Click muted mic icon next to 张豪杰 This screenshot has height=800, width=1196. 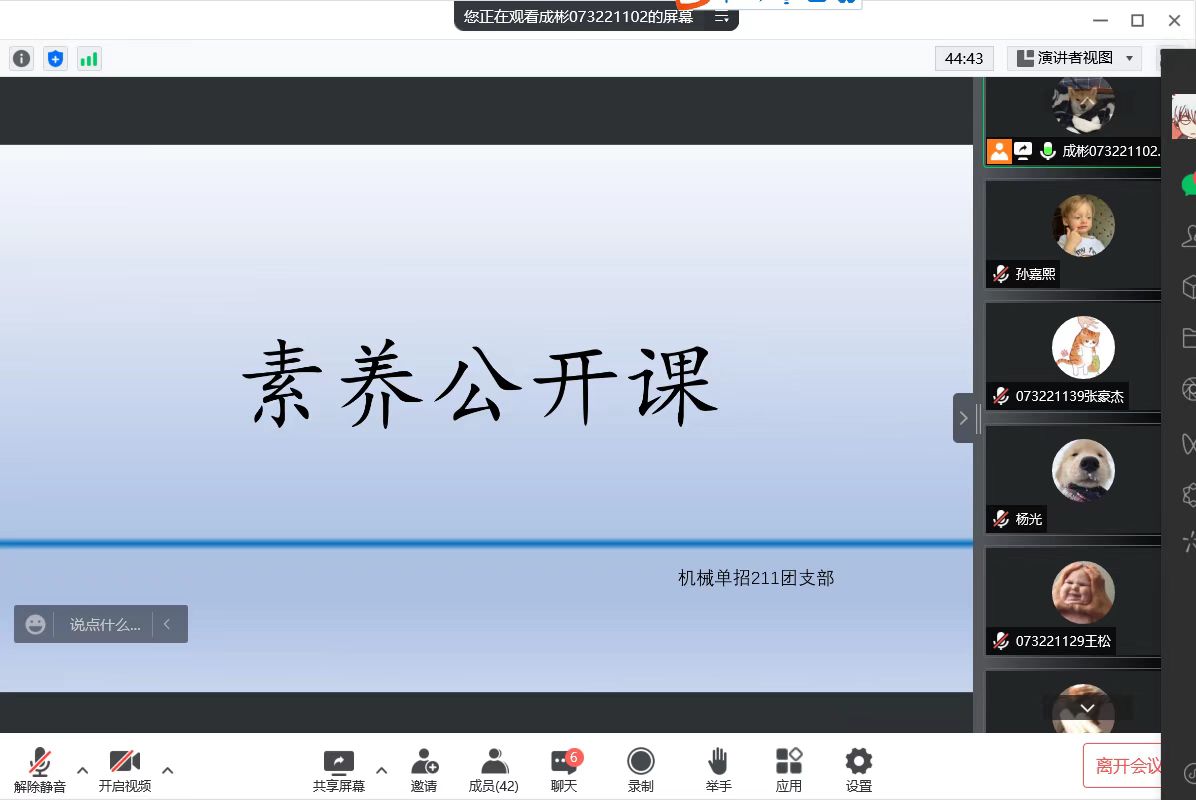click(1001, 396)
